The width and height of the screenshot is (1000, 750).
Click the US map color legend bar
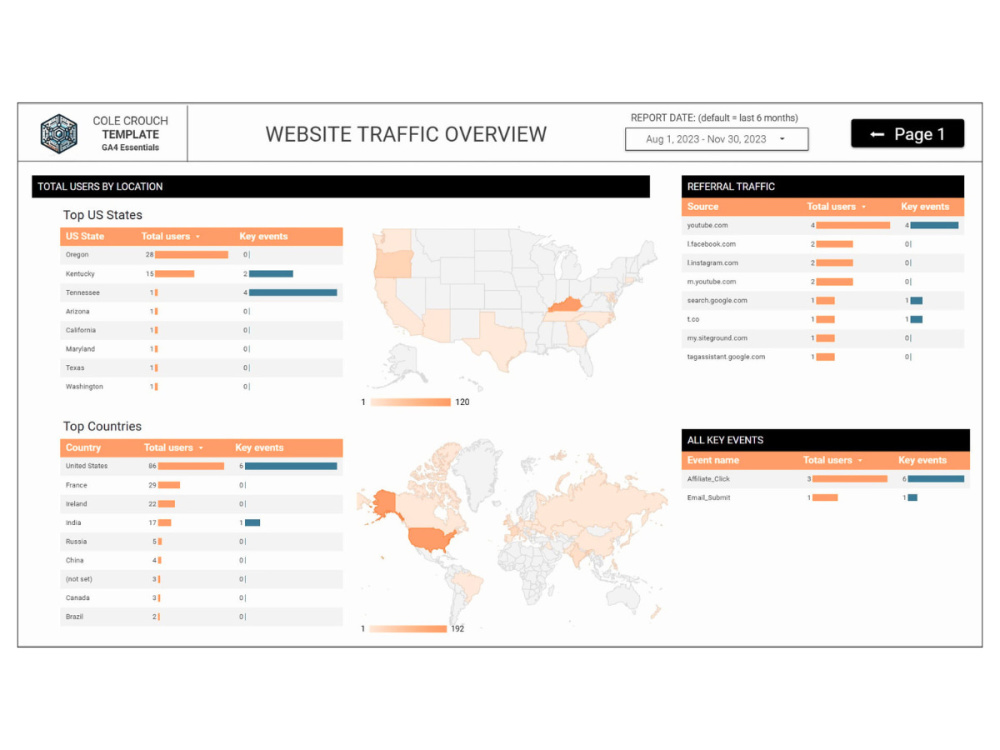411,402
